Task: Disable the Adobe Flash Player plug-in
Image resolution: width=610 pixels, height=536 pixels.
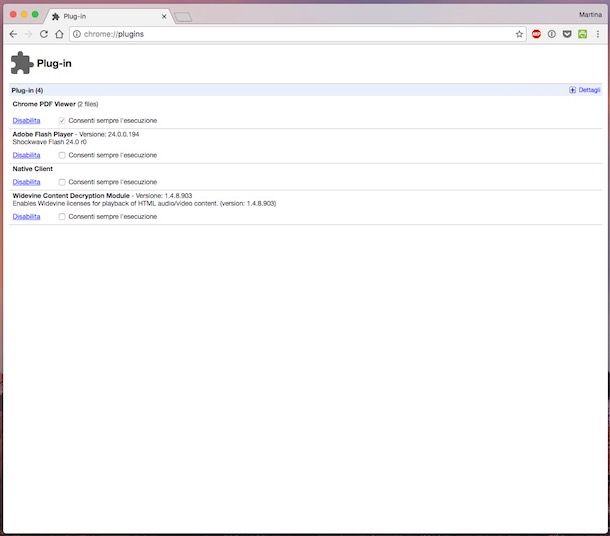Action: click(x=26, y=155)
